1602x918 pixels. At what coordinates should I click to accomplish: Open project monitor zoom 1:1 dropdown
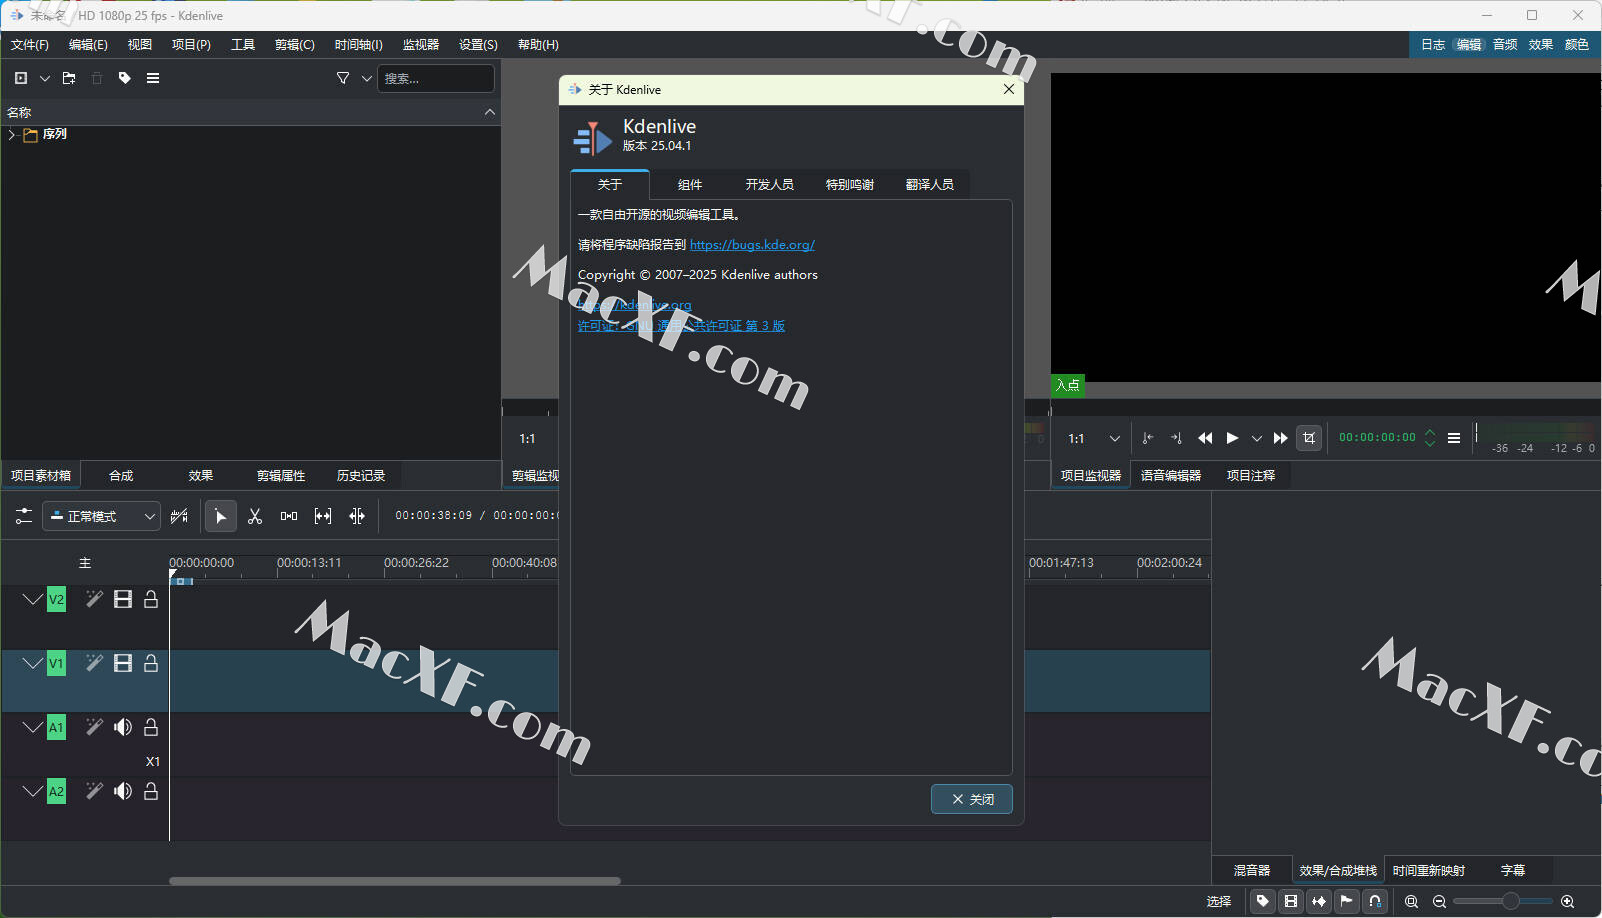pos(1094,438)
